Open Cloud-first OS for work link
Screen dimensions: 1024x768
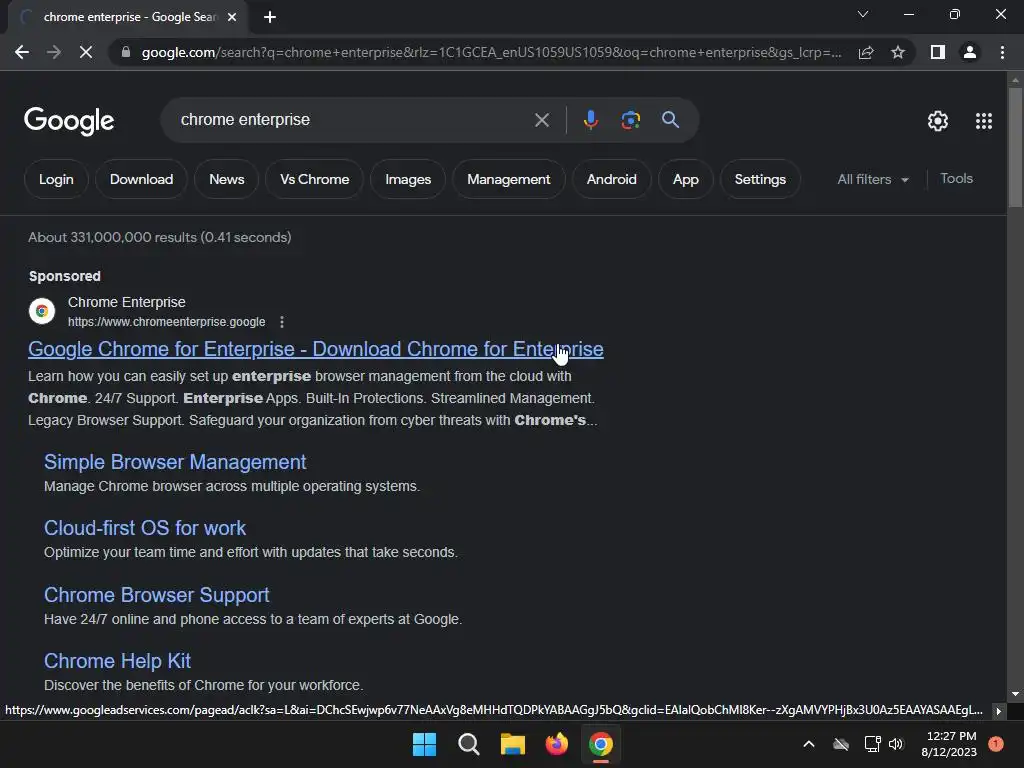coord(145,528)
